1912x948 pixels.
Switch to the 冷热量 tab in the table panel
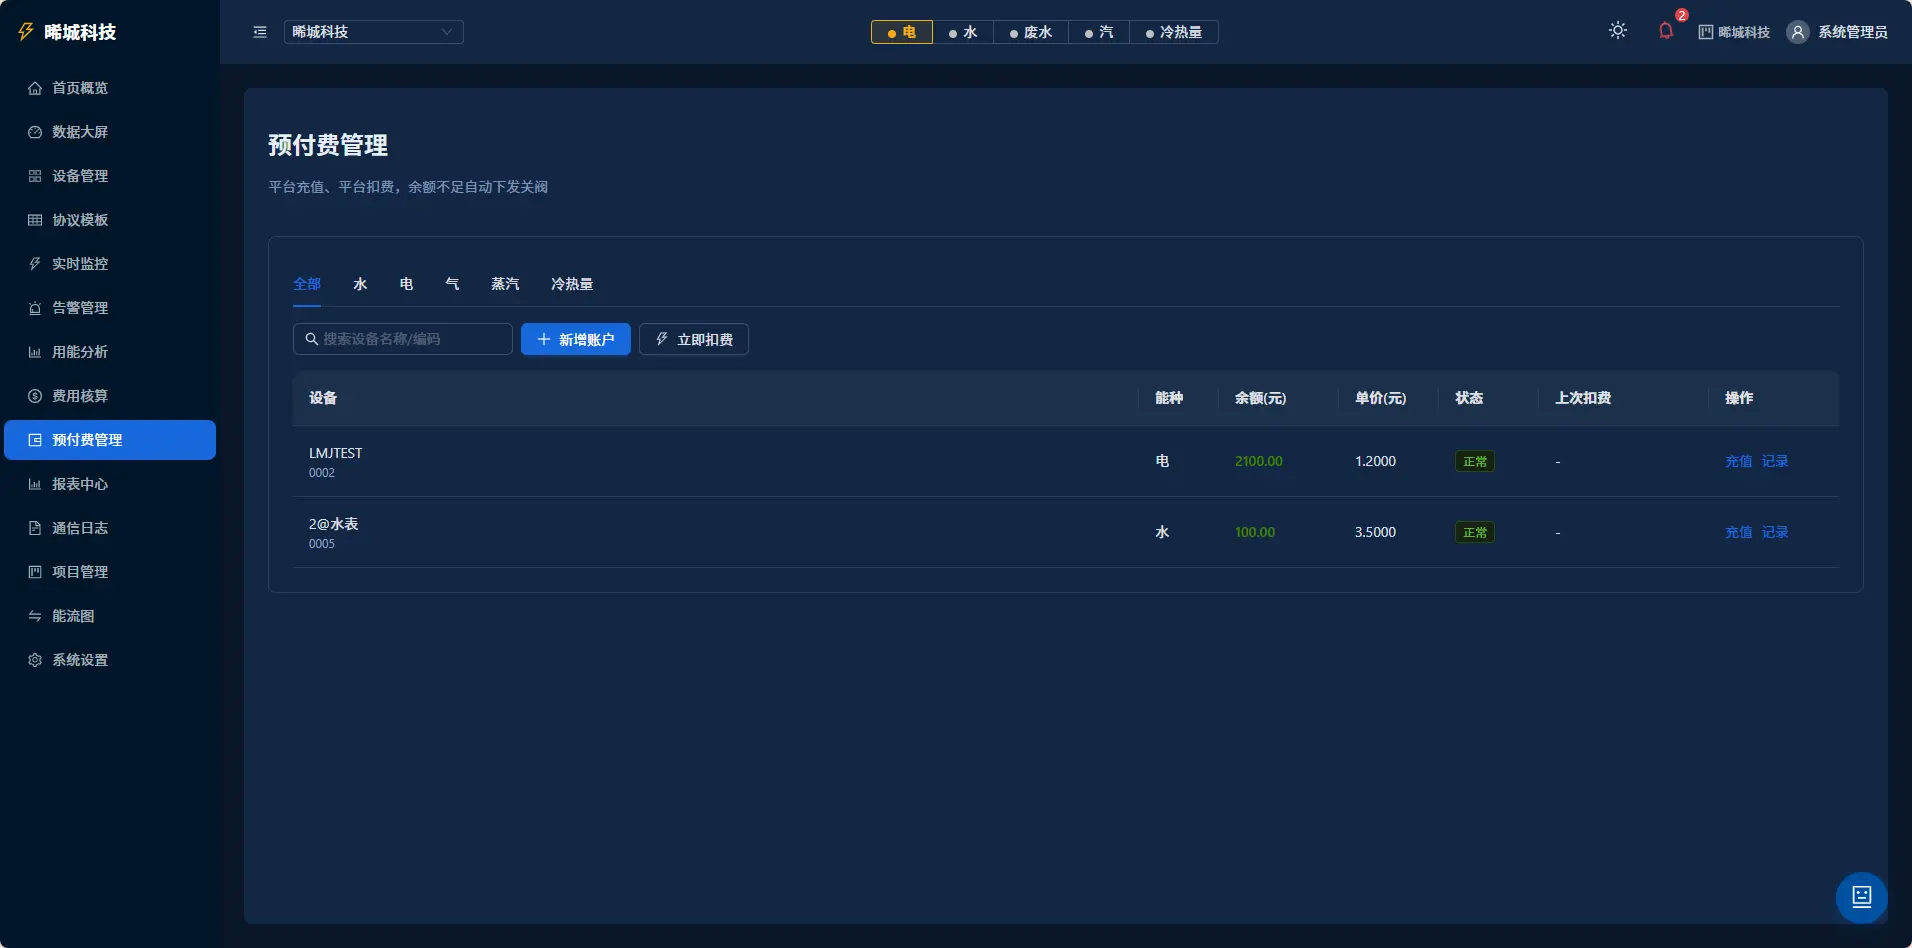tap(572, 284)
